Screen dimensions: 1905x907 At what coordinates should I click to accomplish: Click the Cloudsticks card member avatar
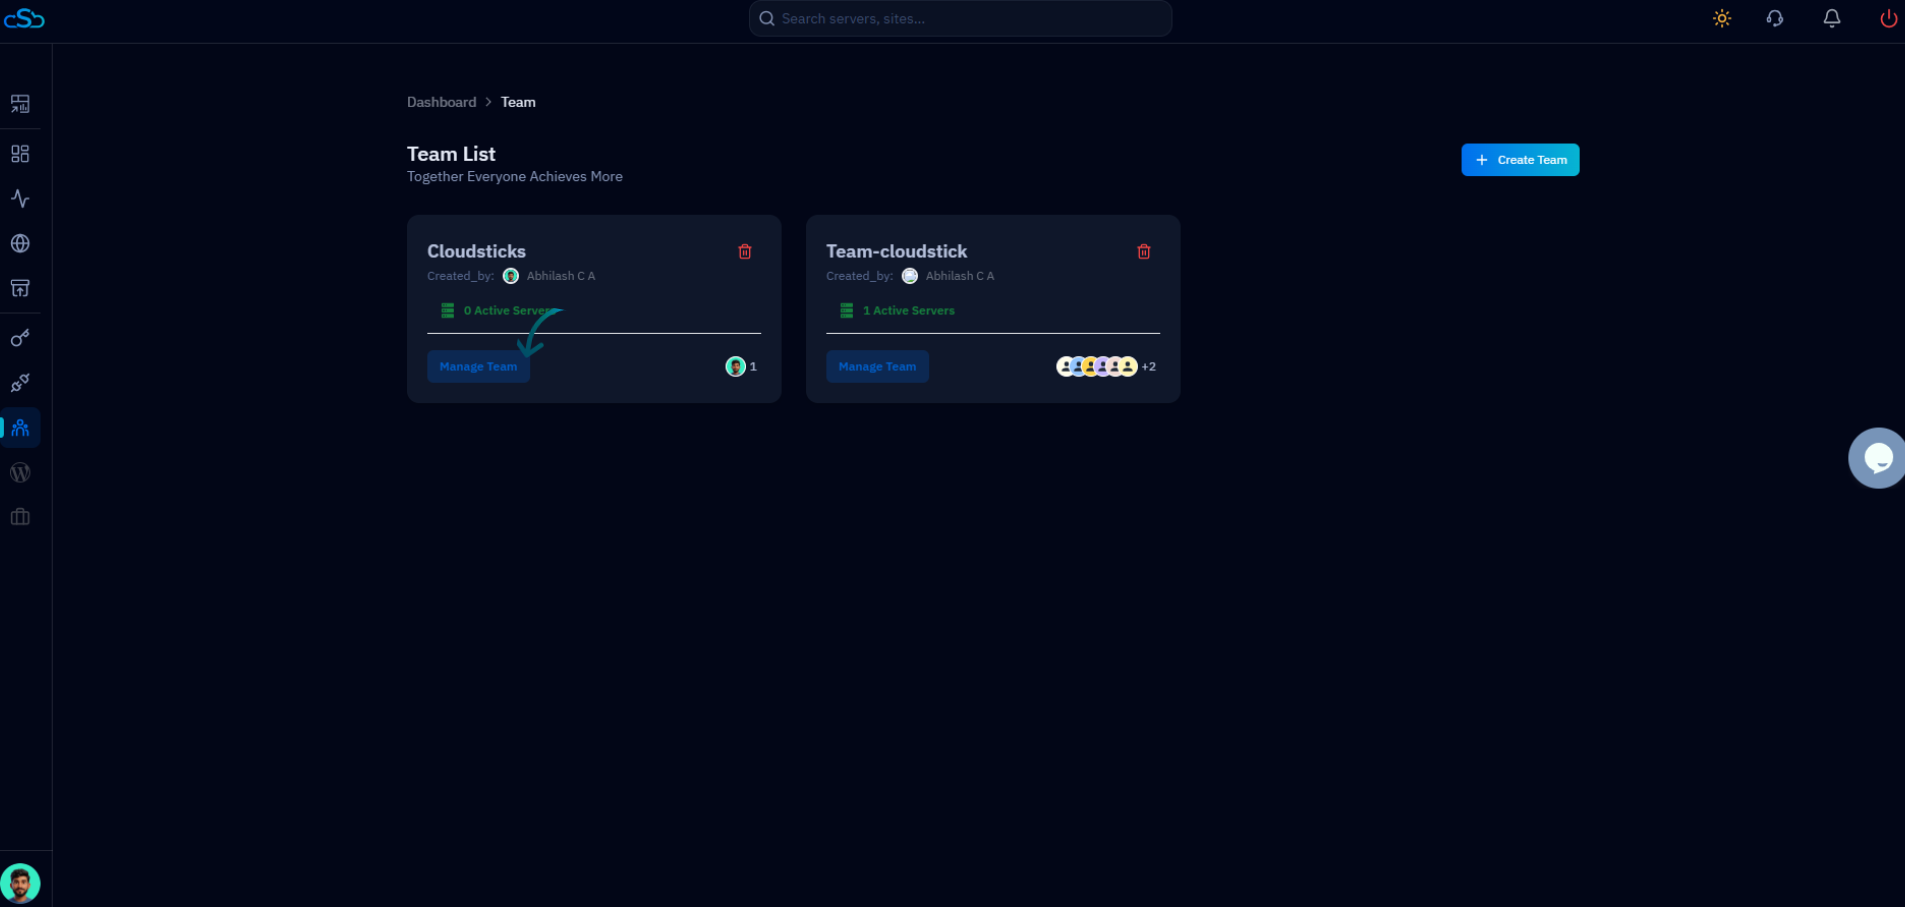(x=735, y=367)
